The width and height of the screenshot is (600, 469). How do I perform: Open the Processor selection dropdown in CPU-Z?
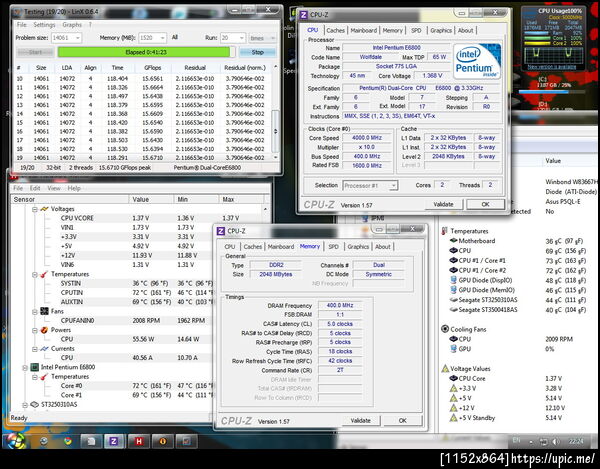tap(393, 186)
